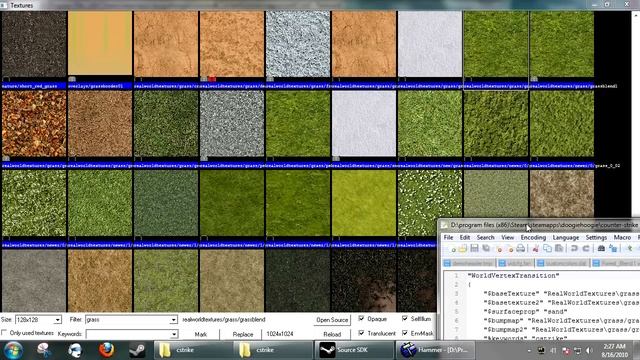
Task: Click the $bumpmap2 line in Notepad++
Action: point(561,329)
